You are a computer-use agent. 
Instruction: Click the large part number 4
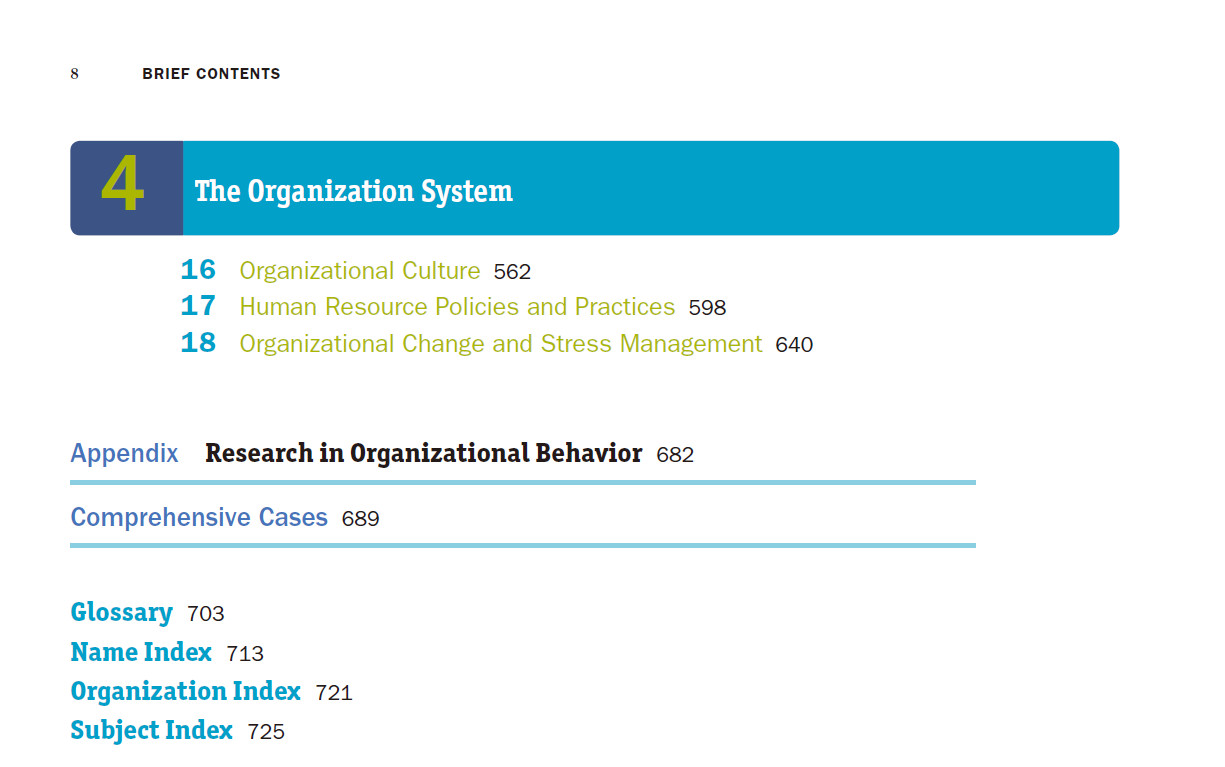(123, 188)
